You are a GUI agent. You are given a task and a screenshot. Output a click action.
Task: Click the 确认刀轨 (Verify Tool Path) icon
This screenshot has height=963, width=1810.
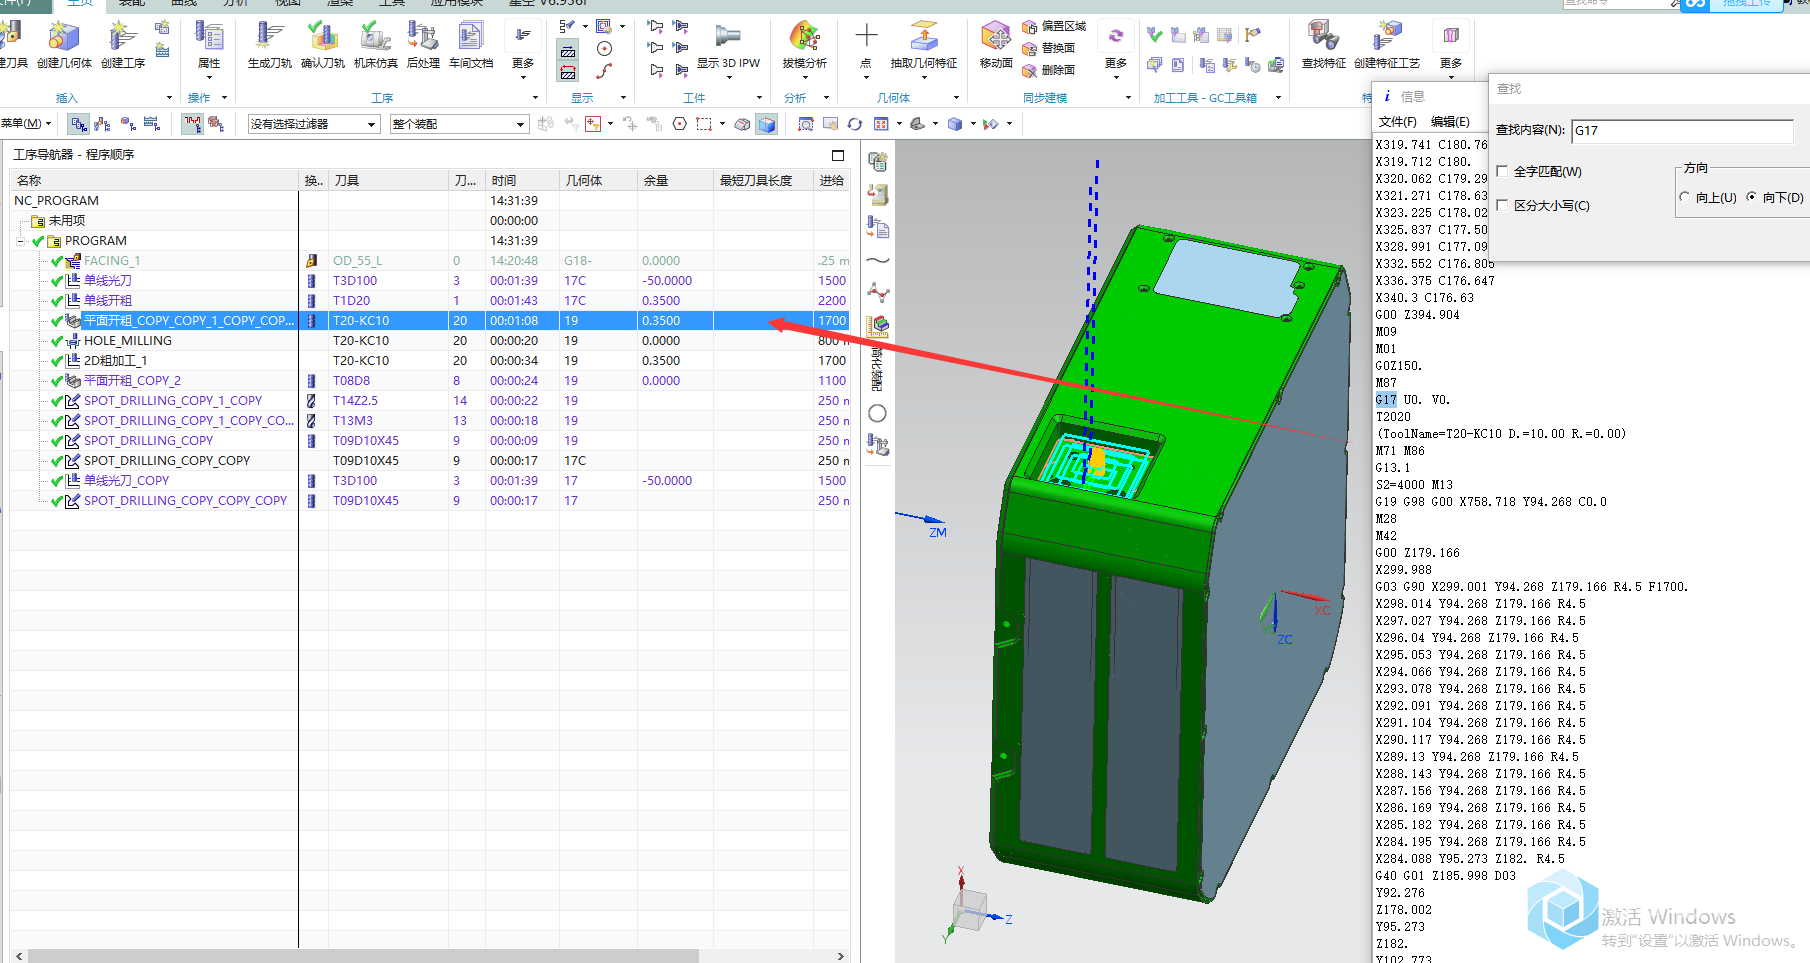tap(322, 38)
